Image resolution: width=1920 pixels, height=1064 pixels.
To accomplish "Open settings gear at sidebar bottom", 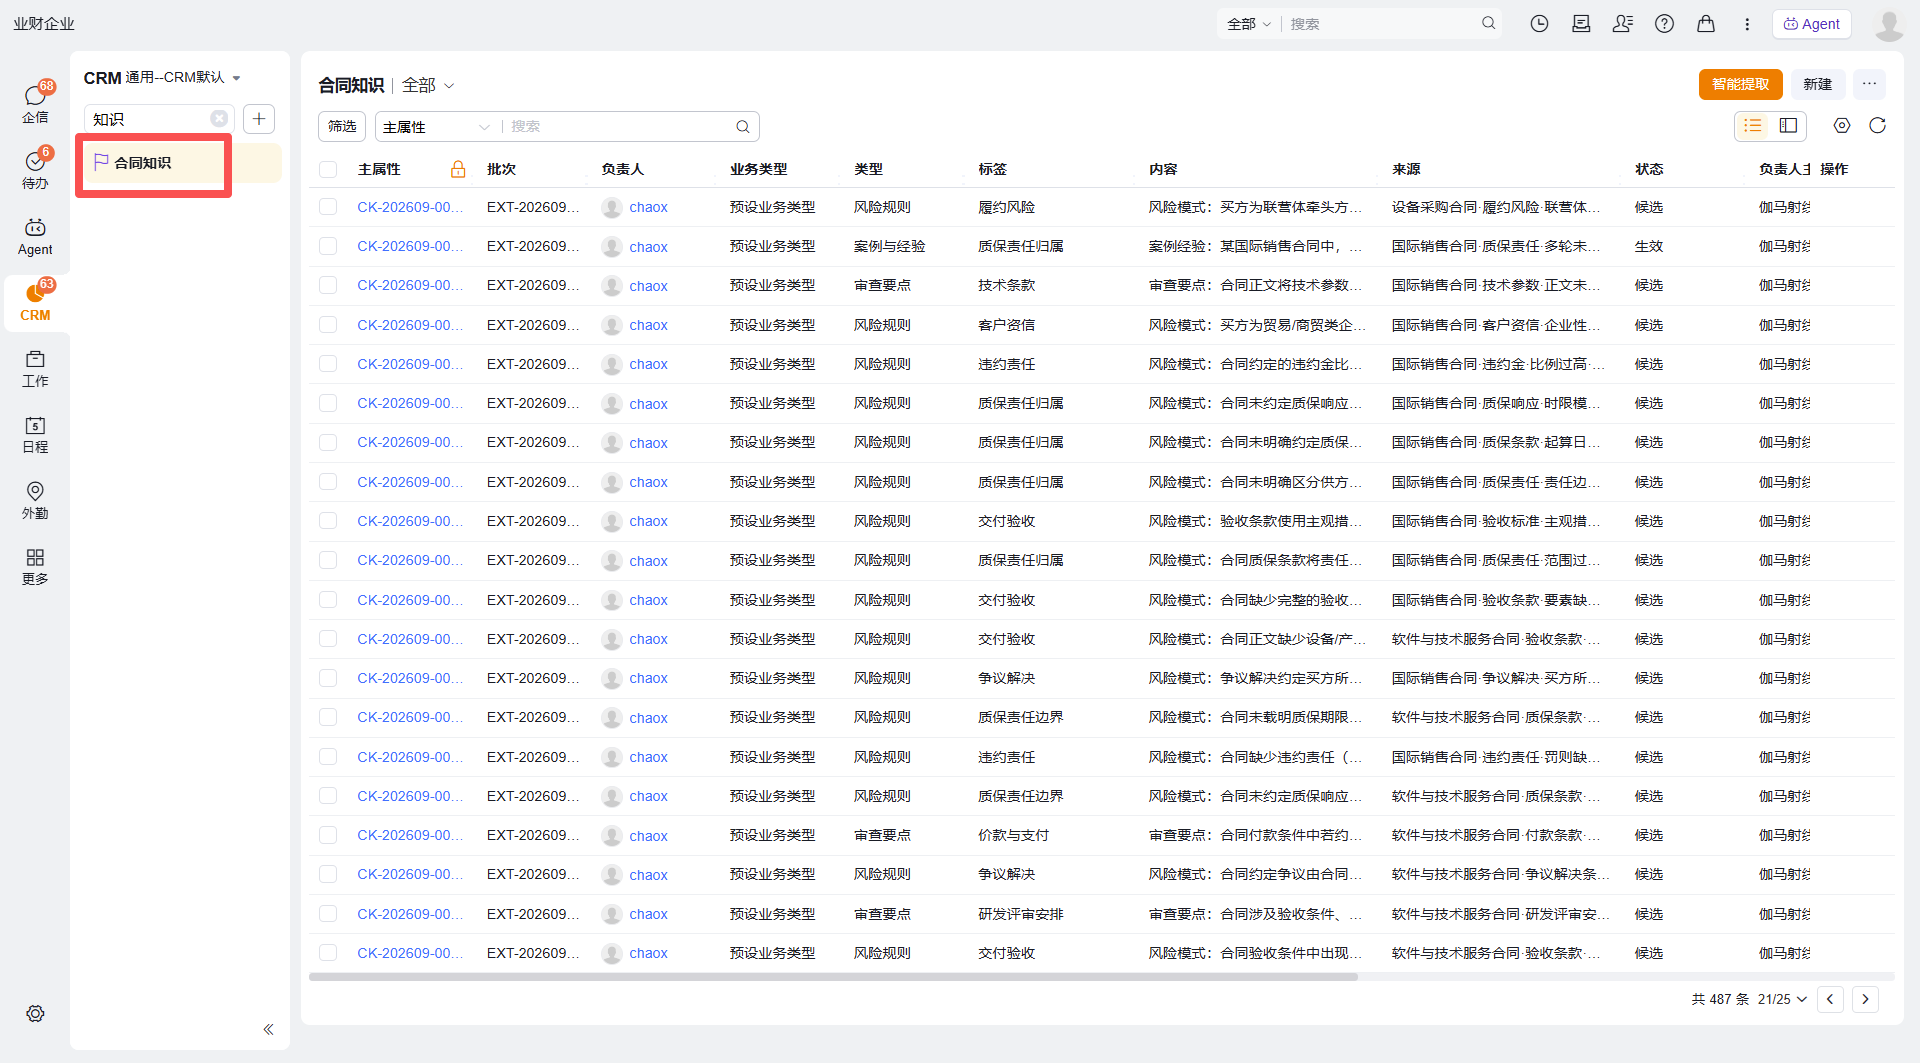I will pos(35,1014).
